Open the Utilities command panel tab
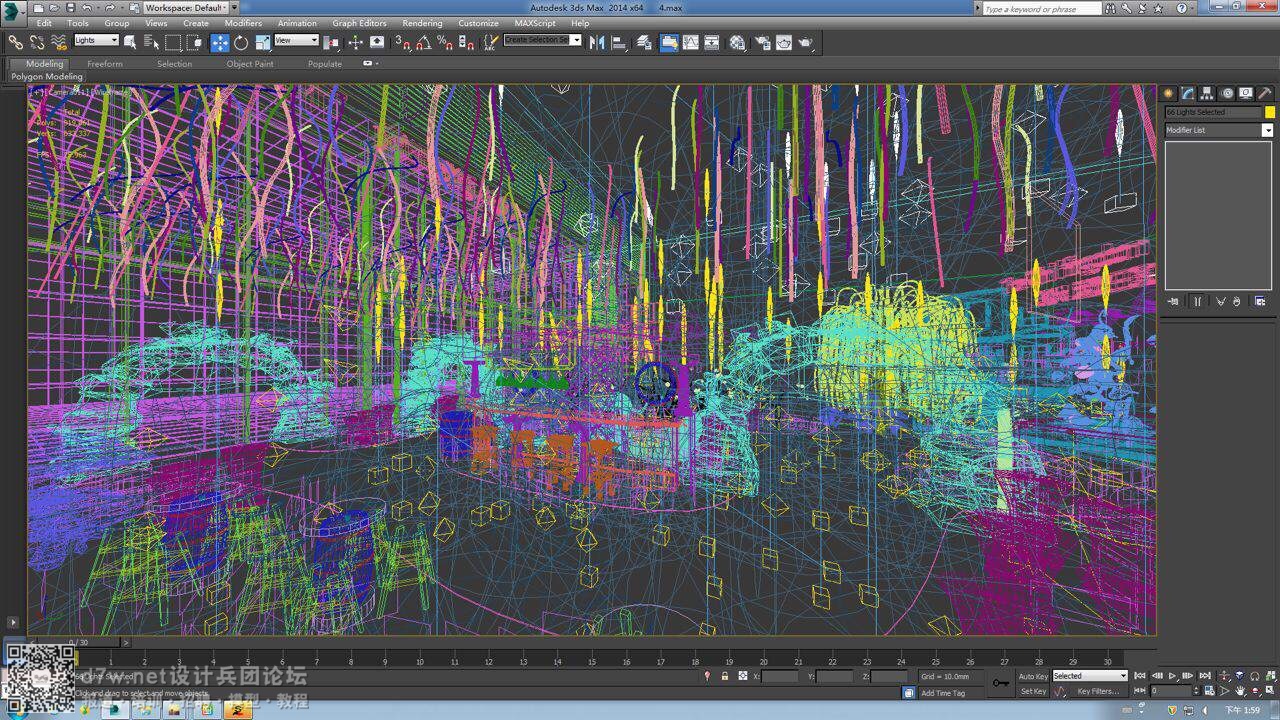 click(x=1265, y=93)
